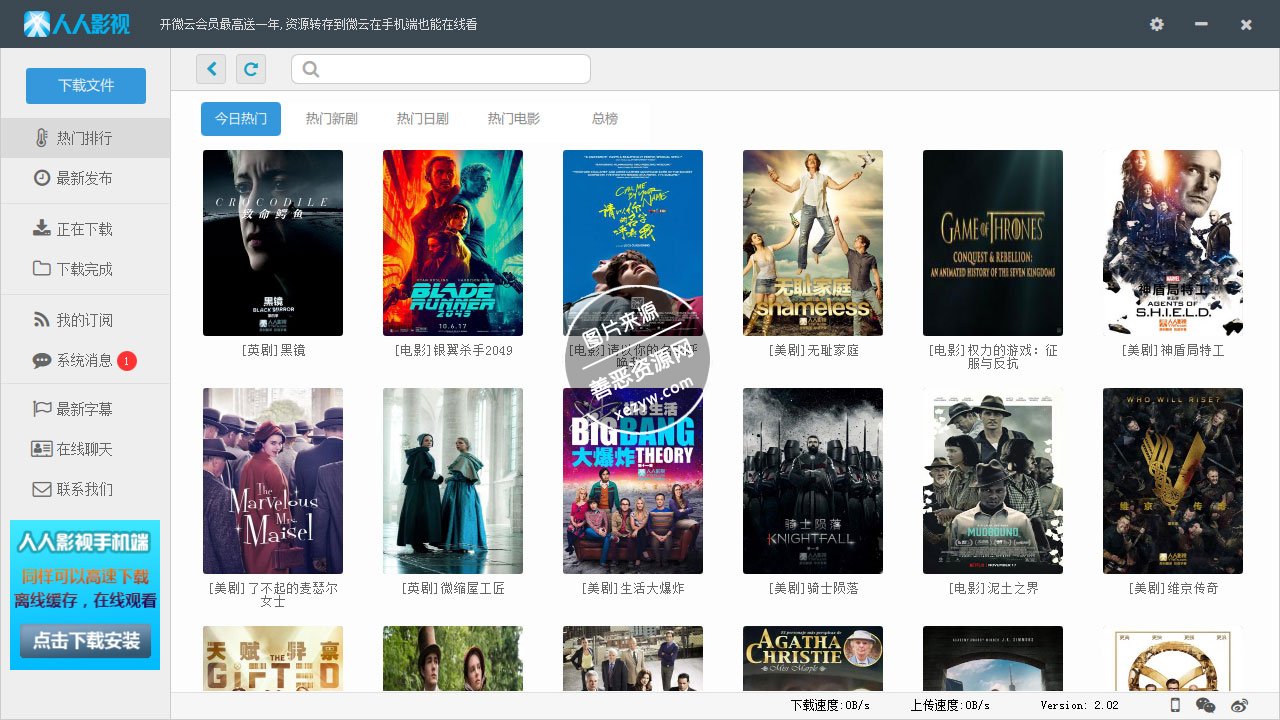This screenshot has height=720, width=1280.
Task: Open the 银翼杀手2049 poster
Action: (x=453, y=243)
